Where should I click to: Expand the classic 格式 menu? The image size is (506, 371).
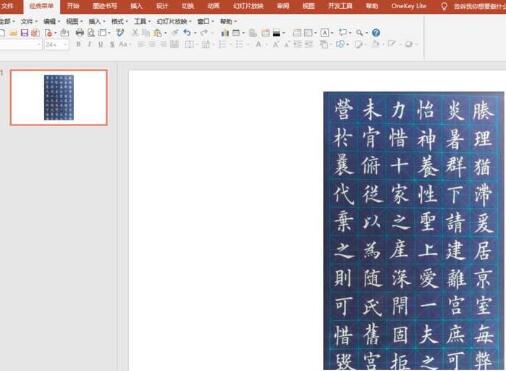tap(119, 22)
